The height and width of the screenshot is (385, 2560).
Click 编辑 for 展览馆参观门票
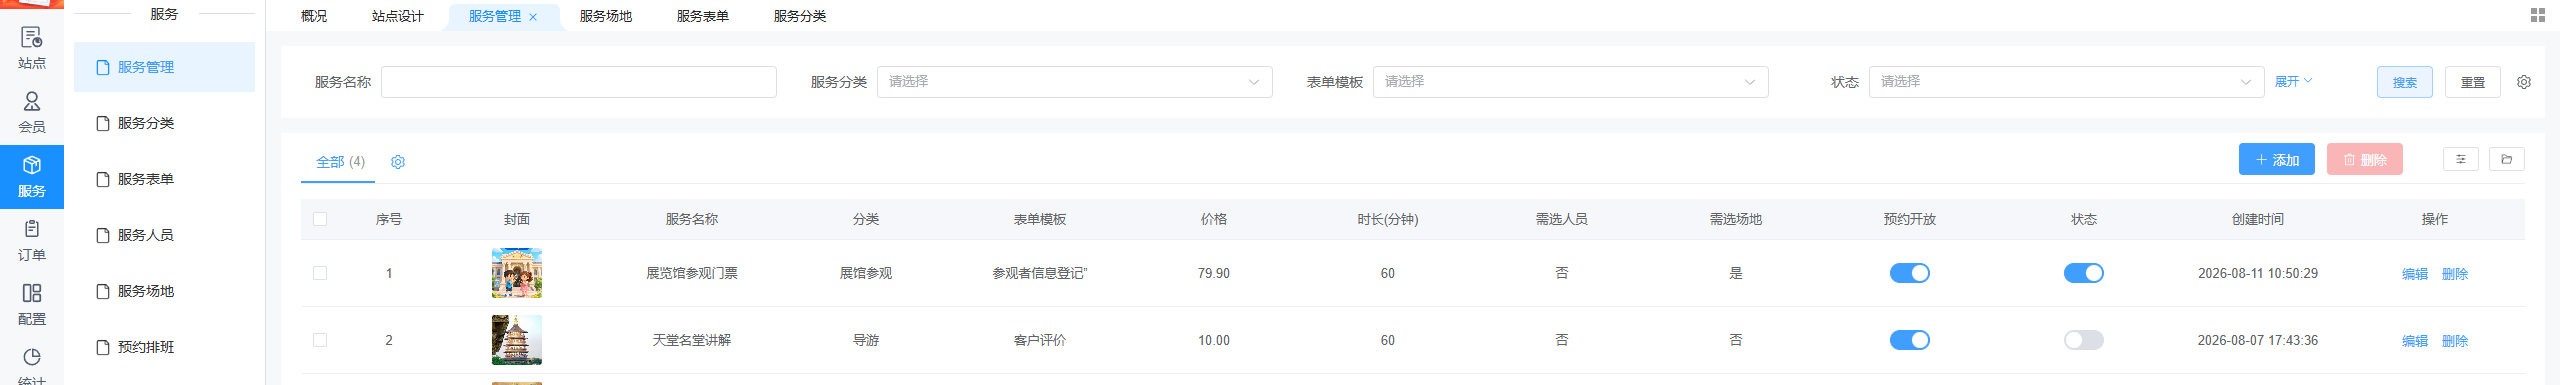pyautogui.click(x=2415, y=274)
